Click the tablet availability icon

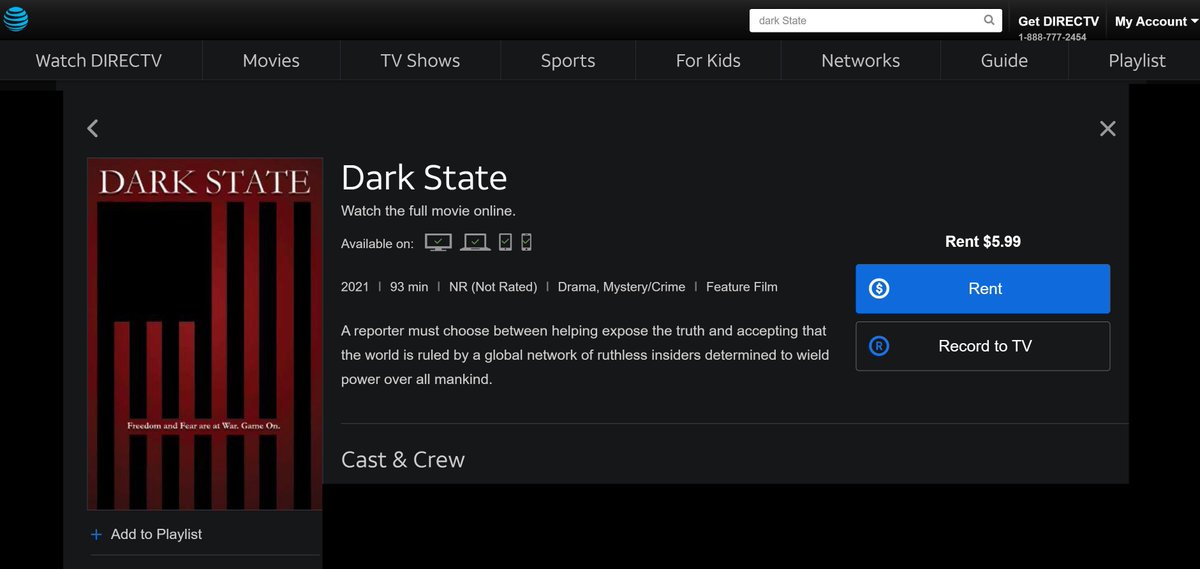pos(505,242)
